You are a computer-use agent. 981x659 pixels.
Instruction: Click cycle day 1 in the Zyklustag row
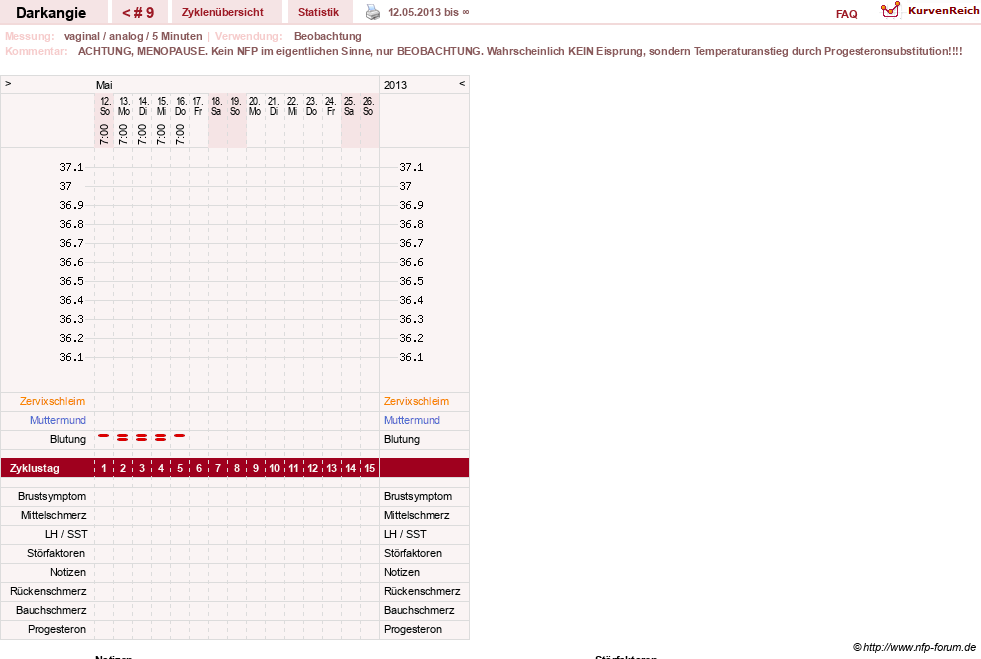click(104, 468)
